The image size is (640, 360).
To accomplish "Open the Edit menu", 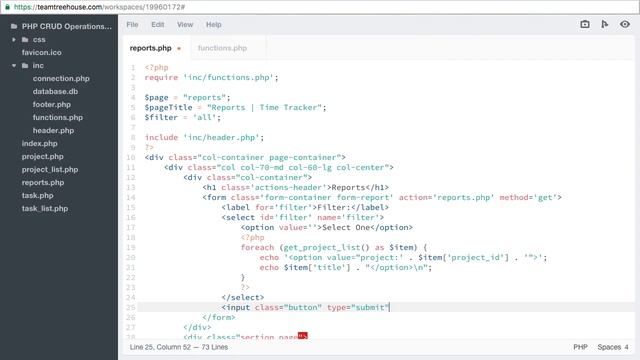I will [x=158, y=25].
